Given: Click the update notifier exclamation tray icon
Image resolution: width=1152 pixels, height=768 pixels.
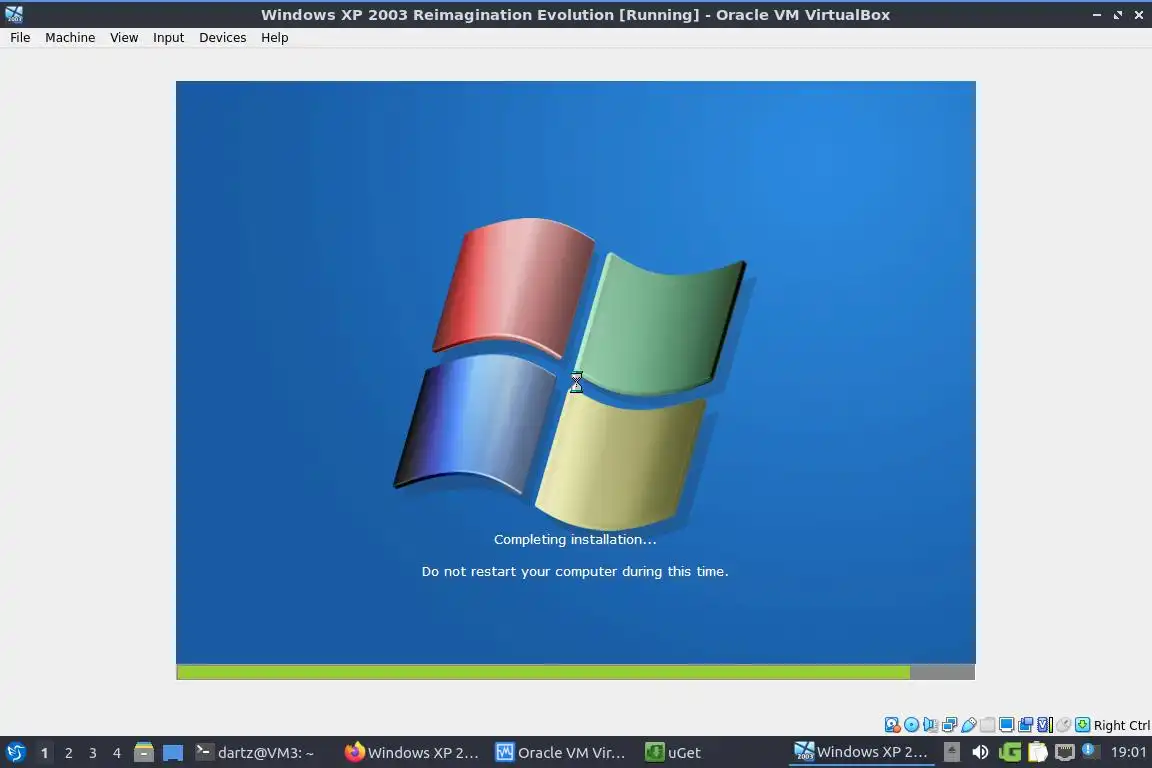Looking at the screenshot, I should coord(1091,751).
